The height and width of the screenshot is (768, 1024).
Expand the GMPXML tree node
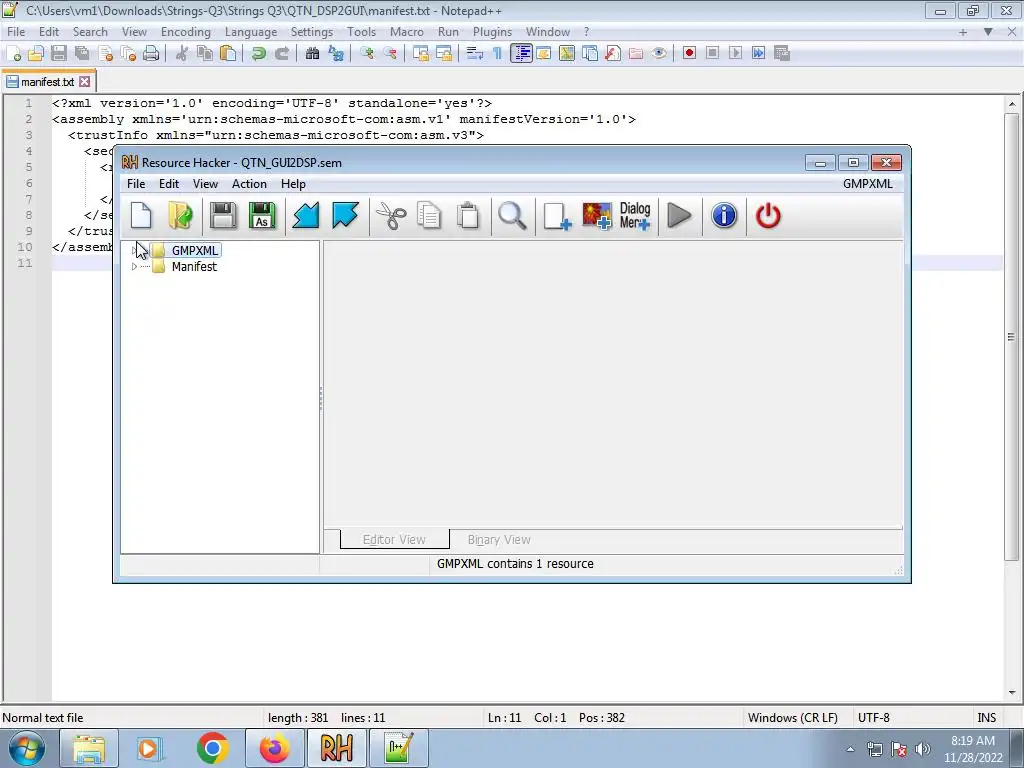pos(135,251)
